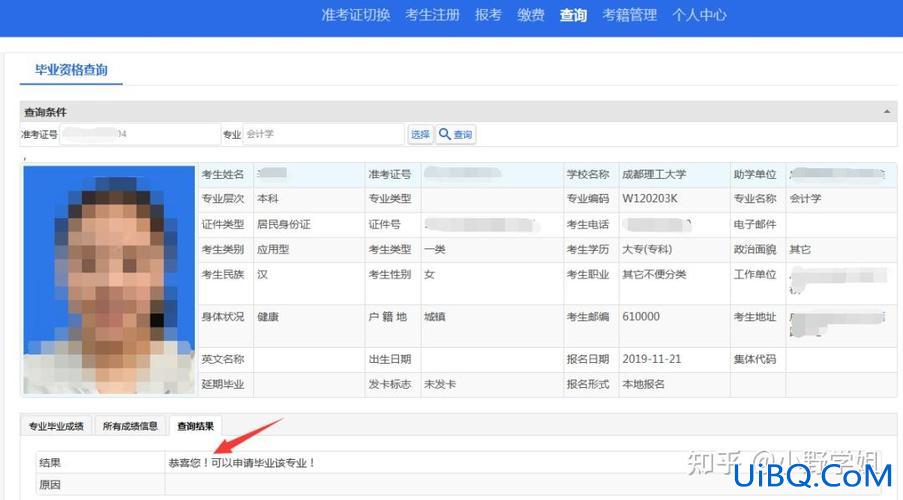Open the 准考证切换 menu item
The image size is (903, 500).
point(356,15)
